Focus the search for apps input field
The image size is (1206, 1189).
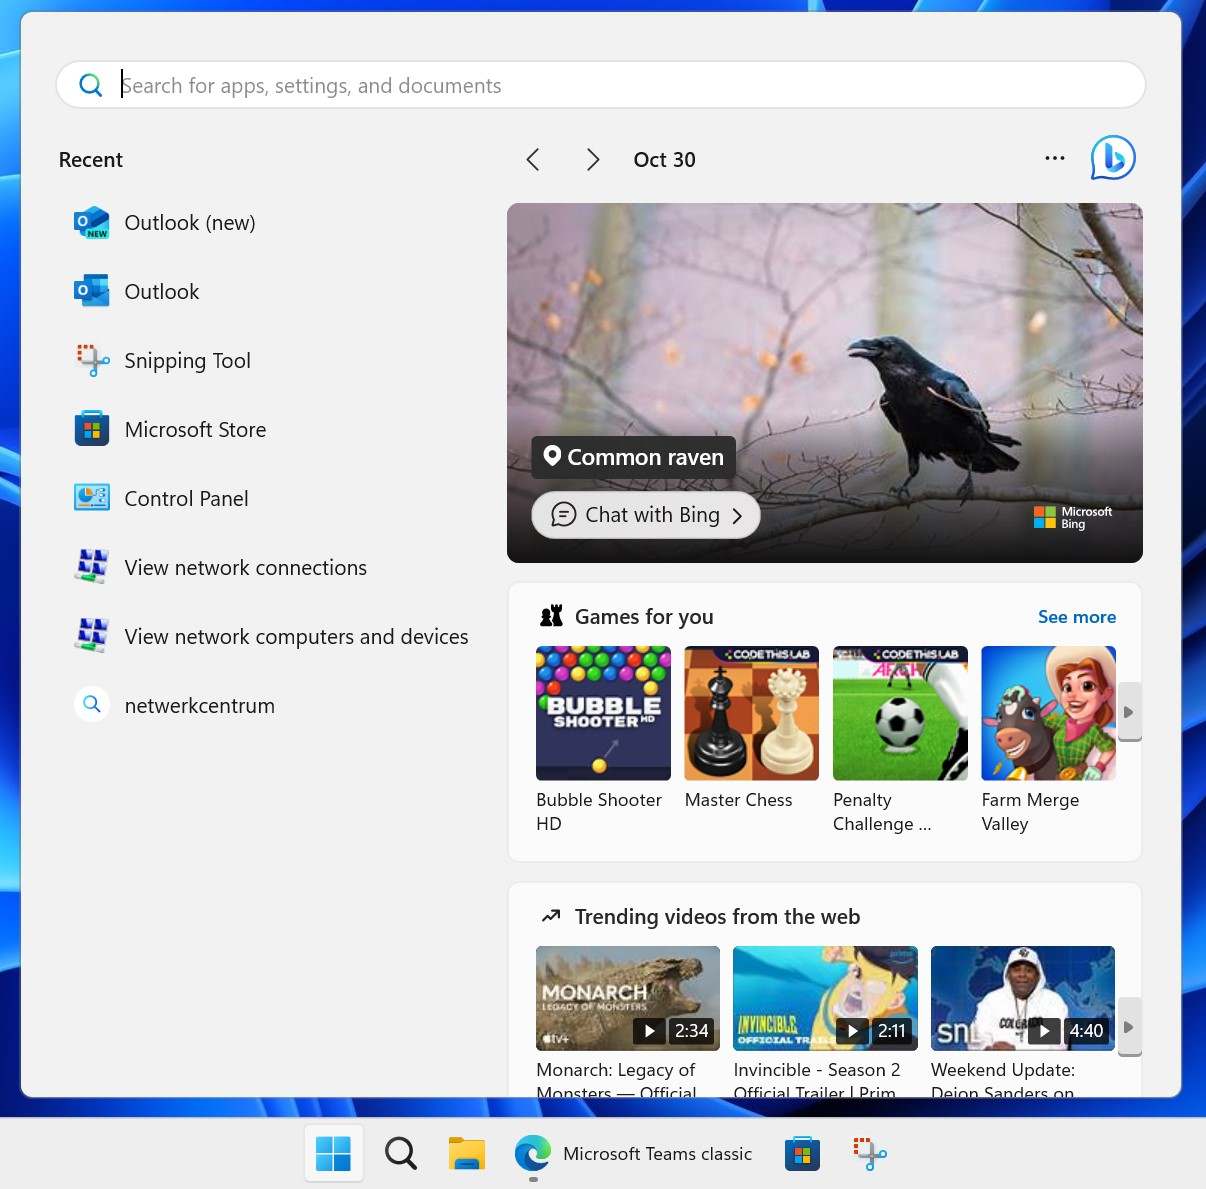[601, 85]
